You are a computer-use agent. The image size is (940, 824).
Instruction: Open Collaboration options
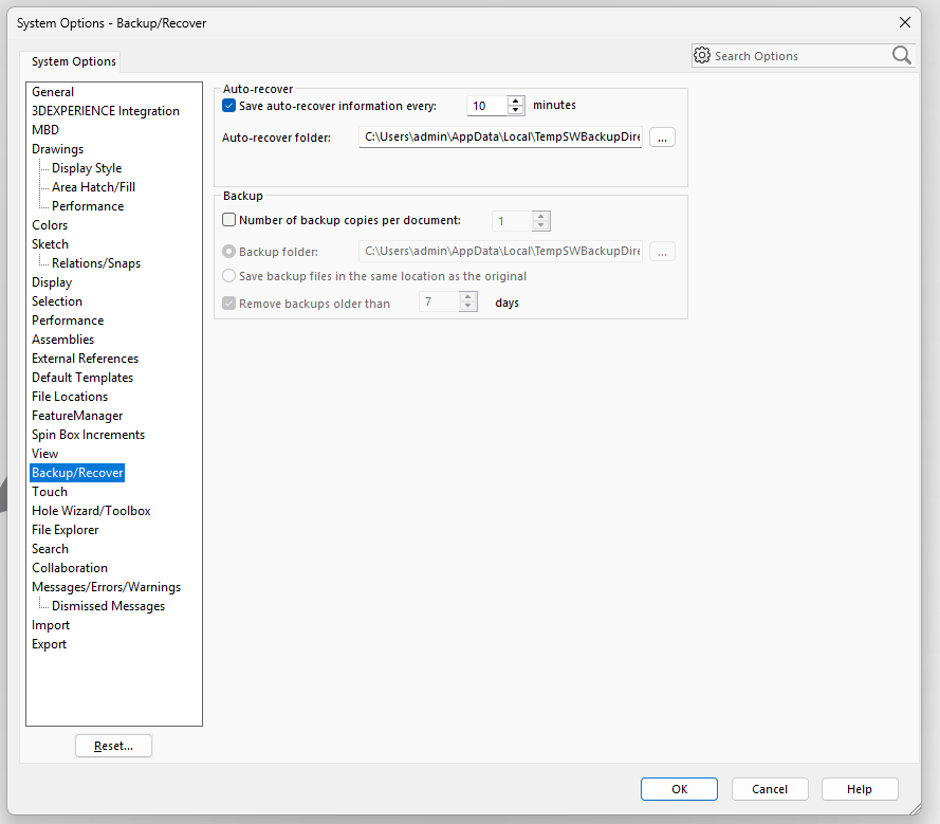click(x=70, y=568)
